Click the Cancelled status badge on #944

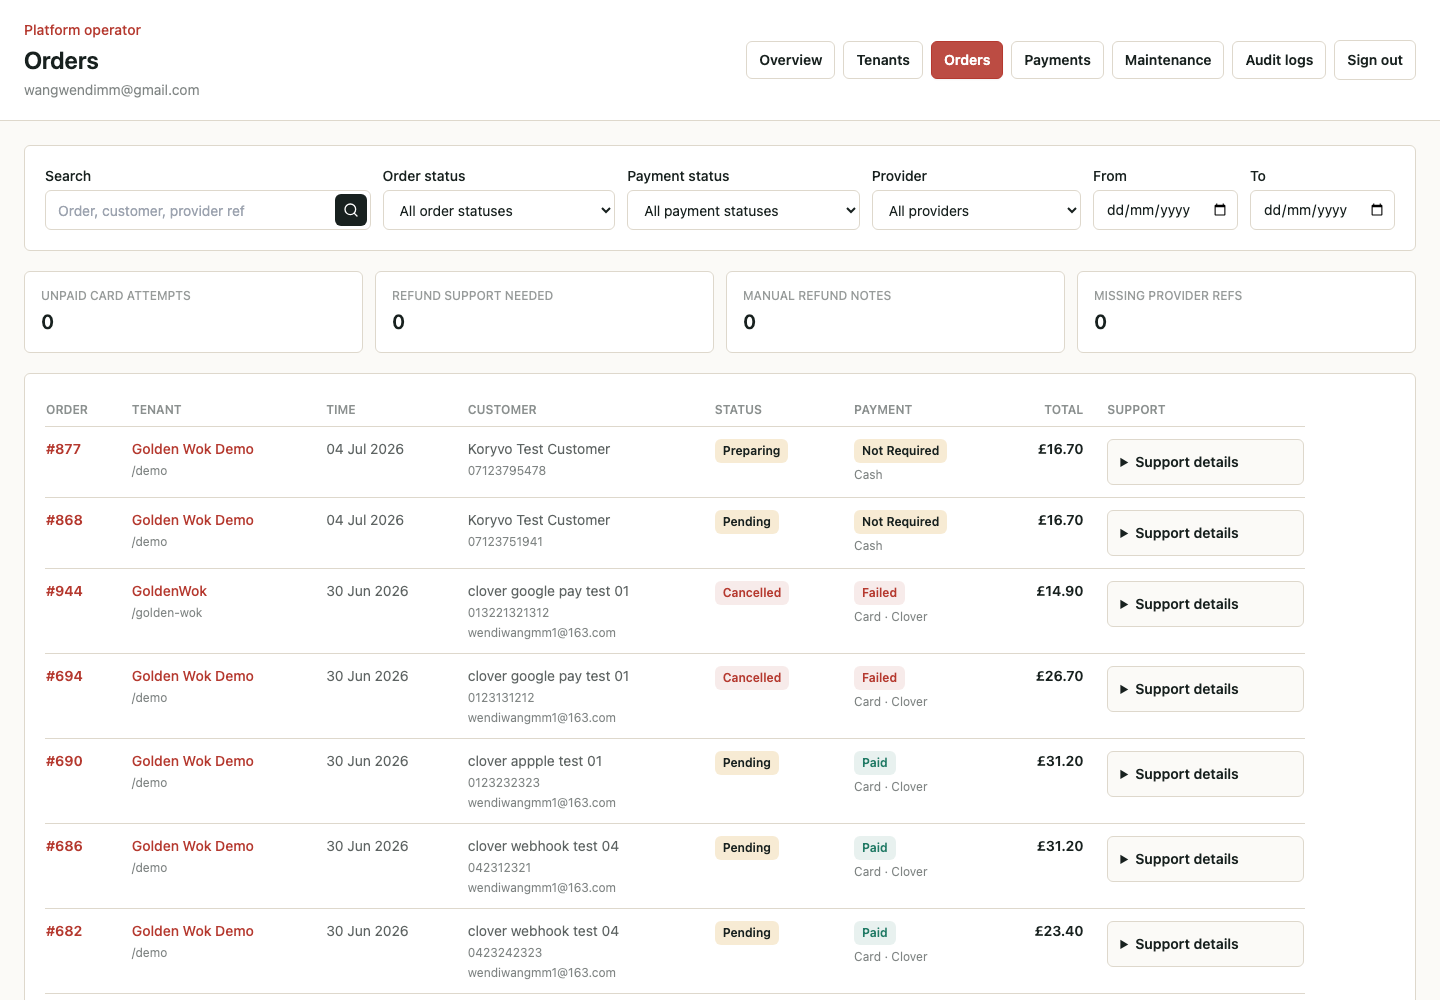(x=752, y=593)
